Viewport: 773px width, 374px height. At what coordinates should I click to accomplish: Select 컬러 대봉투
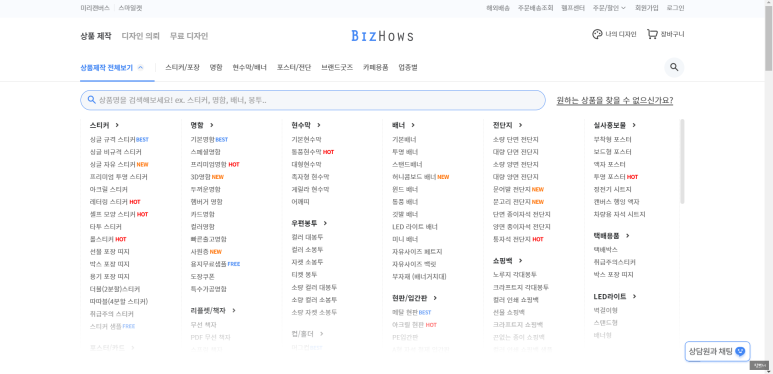tap(307, 237)
